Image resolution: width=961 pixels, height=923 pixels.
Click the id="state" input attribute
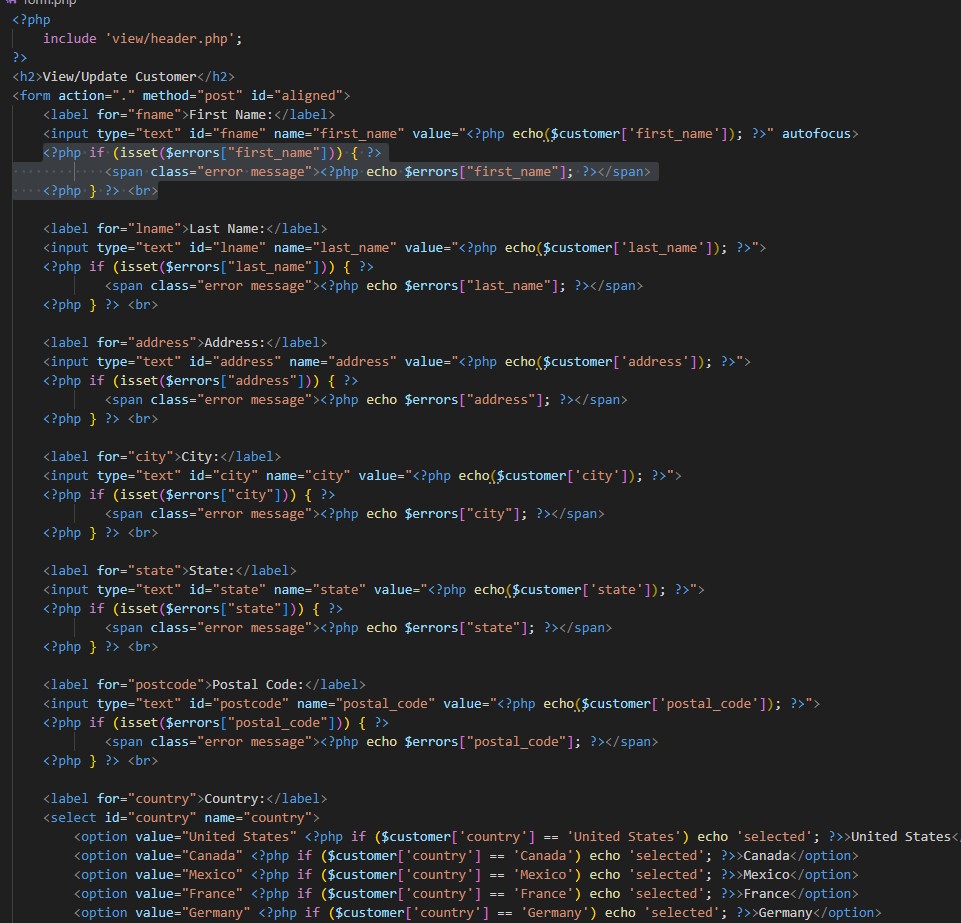(x=227, y=590)
